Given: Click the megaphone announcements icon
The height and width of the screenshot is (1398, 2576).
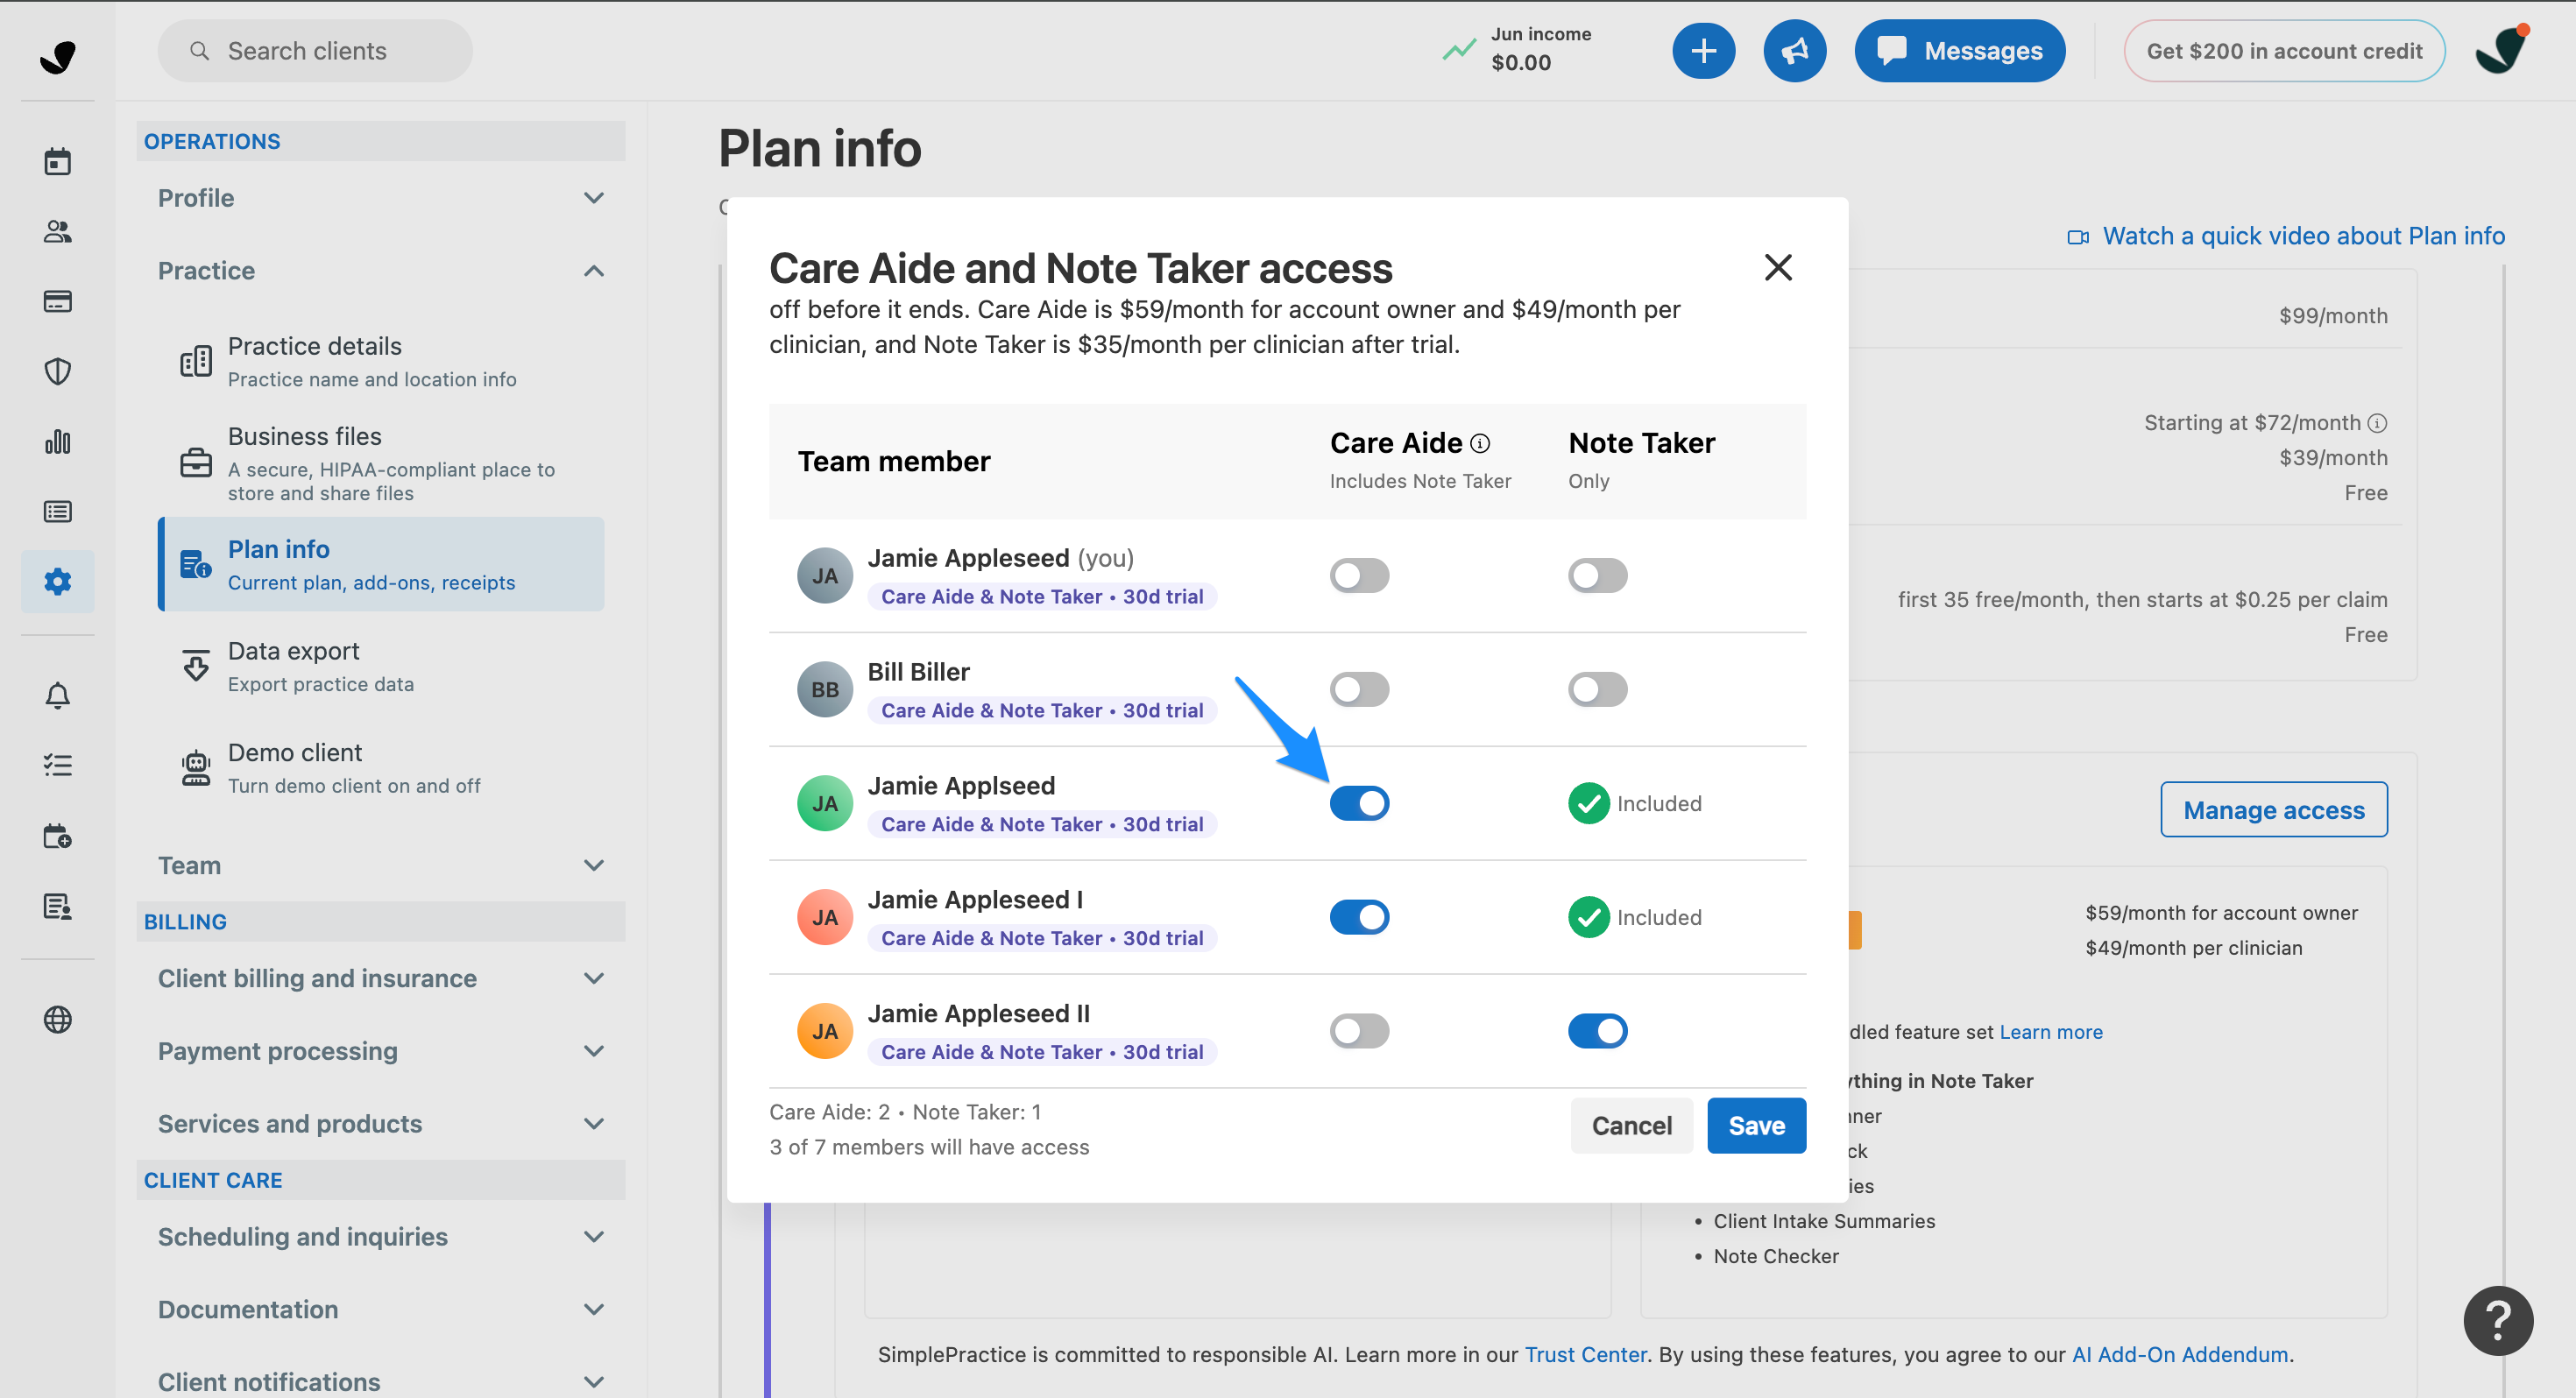Looking at the screenshot, I should pyautogui.click(x=1794, y=50).
